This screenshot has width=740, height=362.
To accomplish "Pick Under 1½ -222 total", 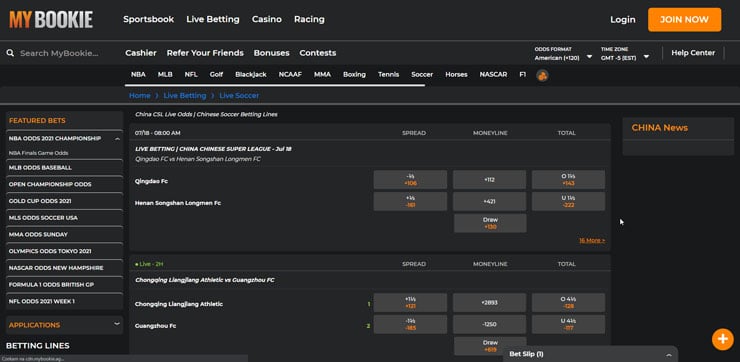I will tap(568, 202).
